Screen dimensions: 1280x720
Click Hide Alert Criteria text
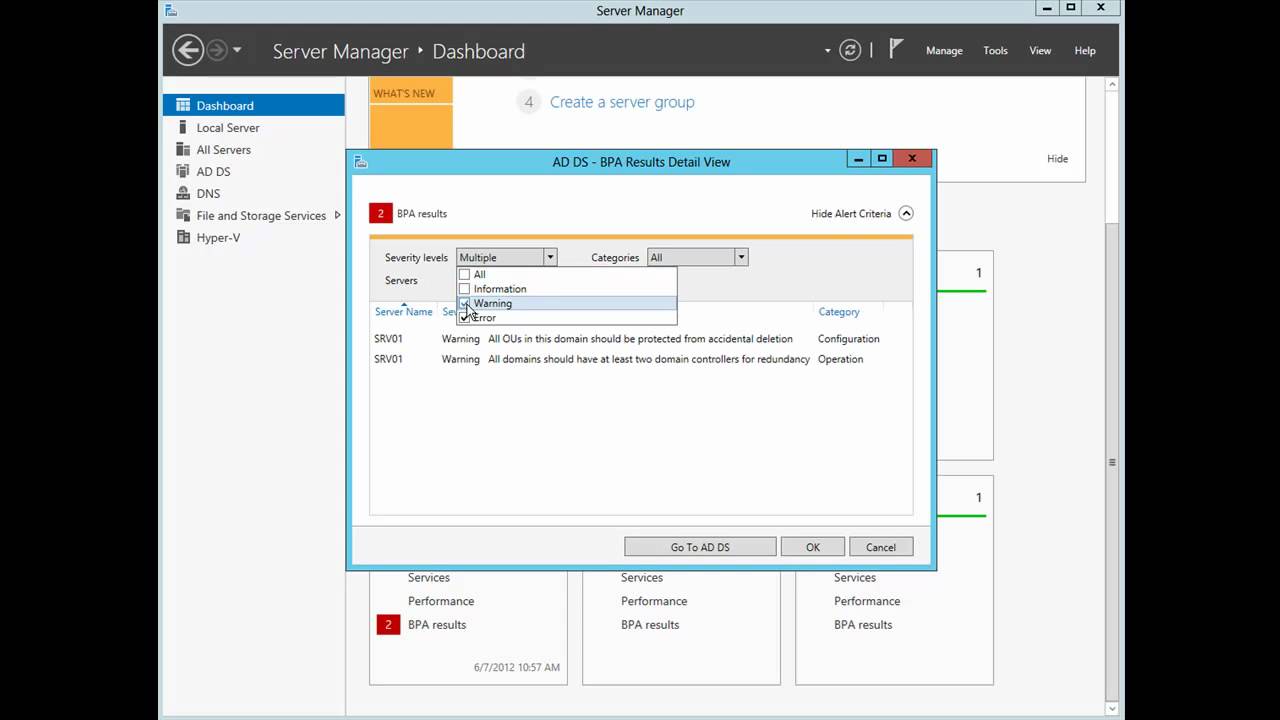851,213
